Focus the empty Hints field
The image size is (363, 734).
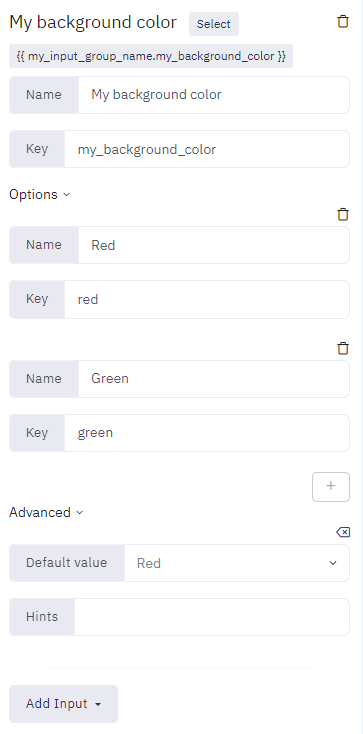pos(212,617)
